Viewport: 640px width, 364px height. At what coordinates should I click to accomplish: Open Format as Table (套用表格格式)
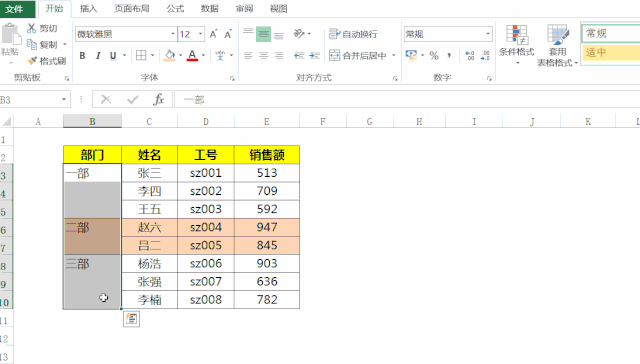tap(558, 45)
